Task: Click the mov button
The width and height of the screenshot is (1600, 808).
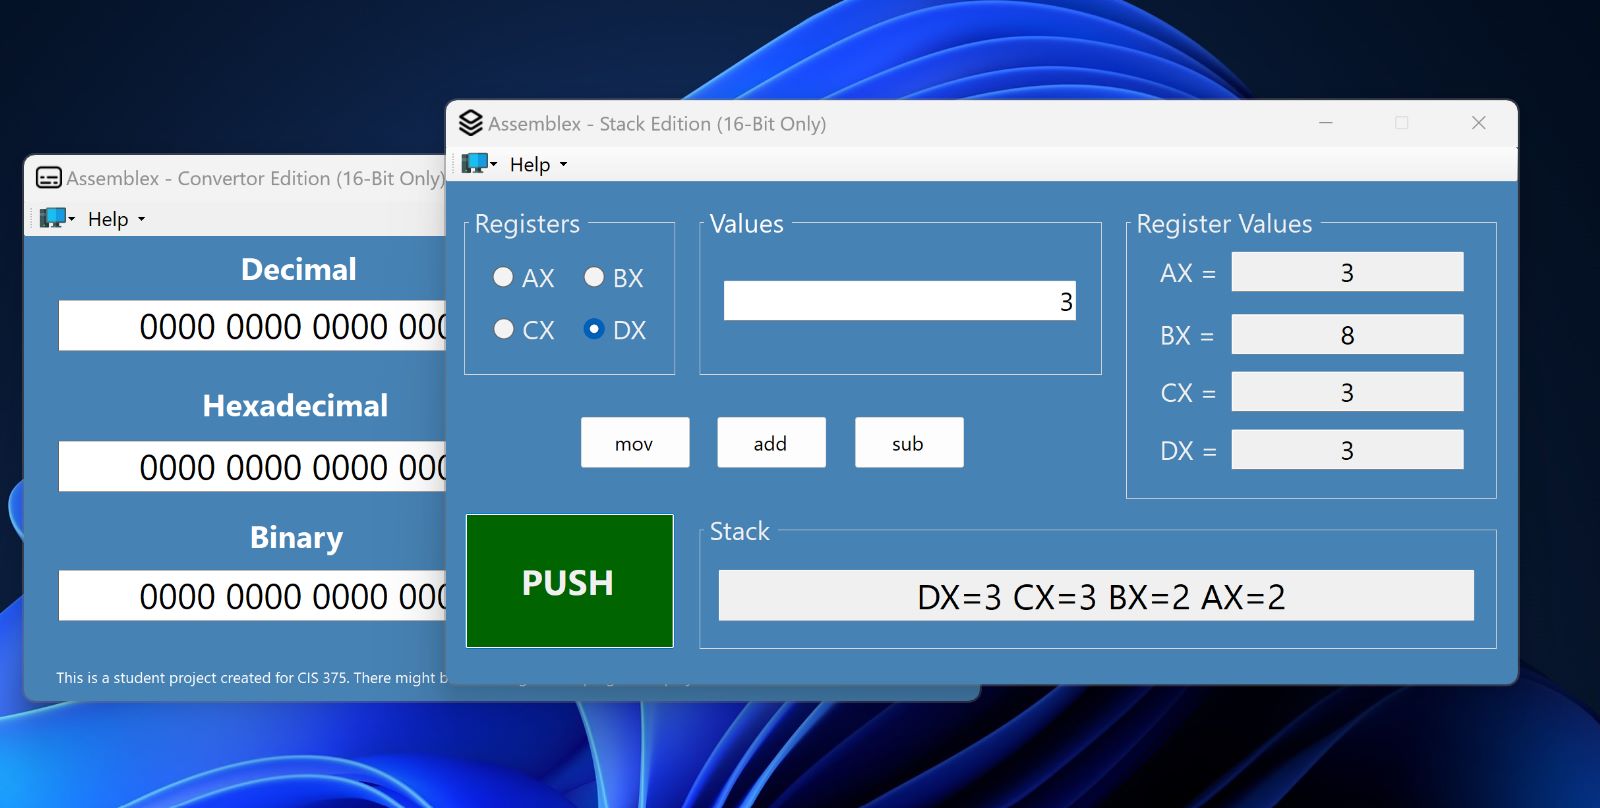Action: 635,442
